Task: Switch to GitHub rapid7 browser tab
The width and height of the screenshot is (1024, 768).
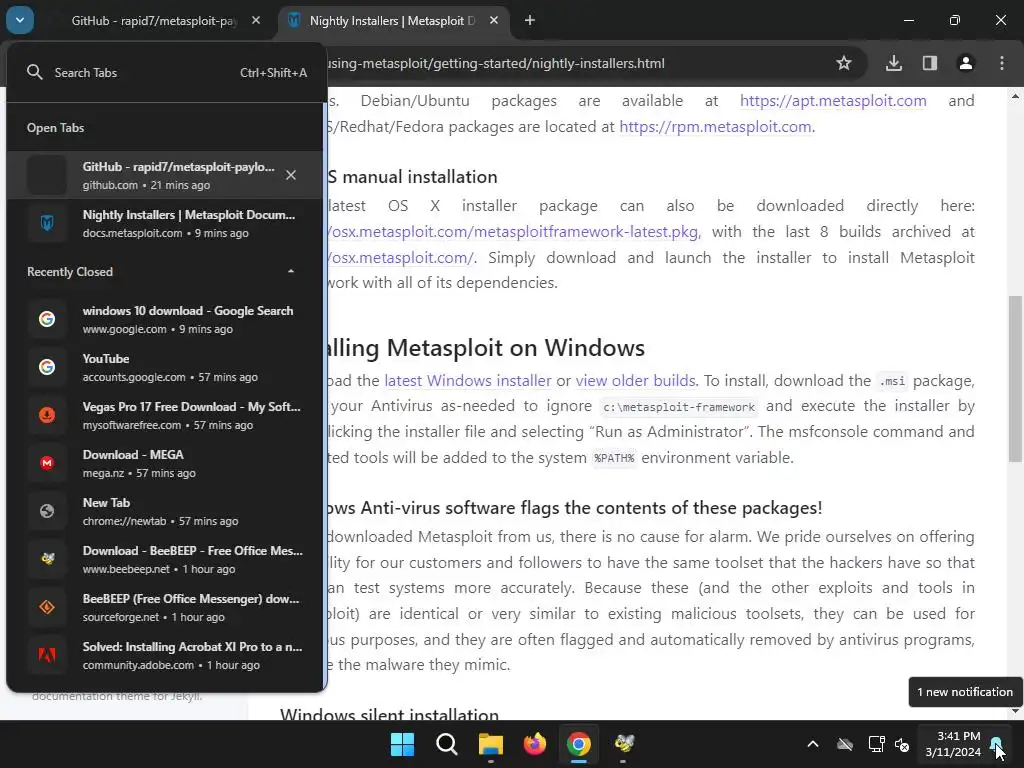Action: pos(154,21)
